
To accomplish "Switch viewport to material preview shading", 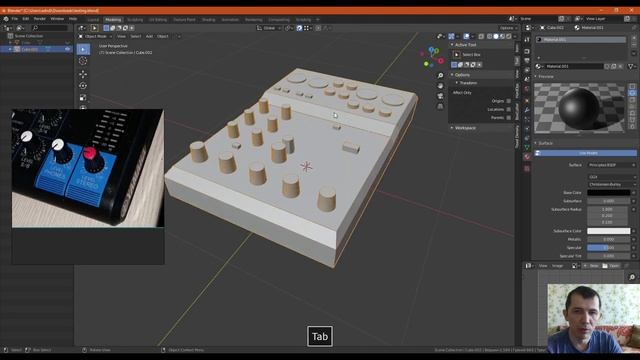I will [502, 36].
